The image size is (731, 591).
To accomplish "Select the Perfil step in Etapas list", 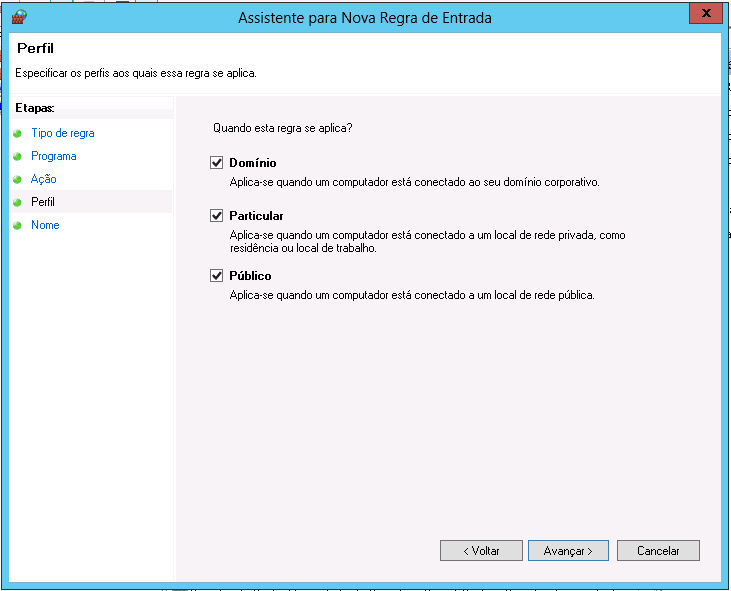I will [x=42, y=202].
